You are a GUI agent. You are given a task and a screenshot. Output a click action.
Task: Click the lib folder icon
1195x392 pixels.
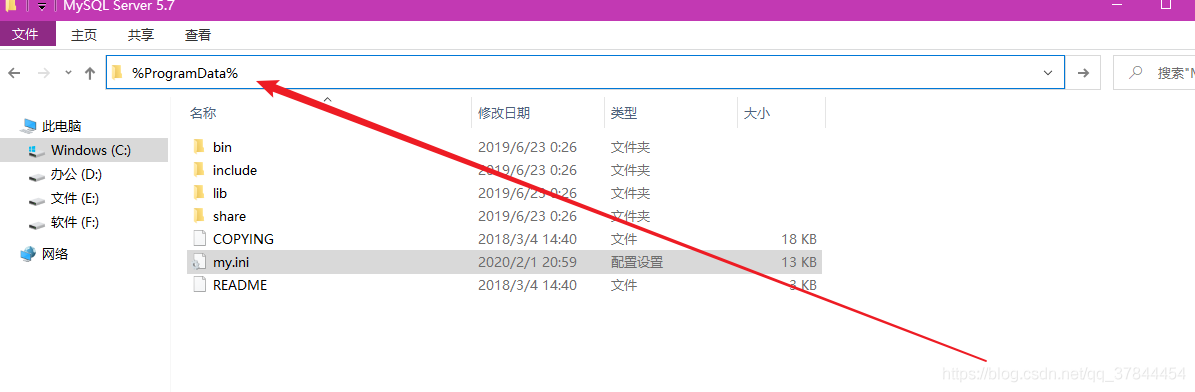tap(200, 192)
